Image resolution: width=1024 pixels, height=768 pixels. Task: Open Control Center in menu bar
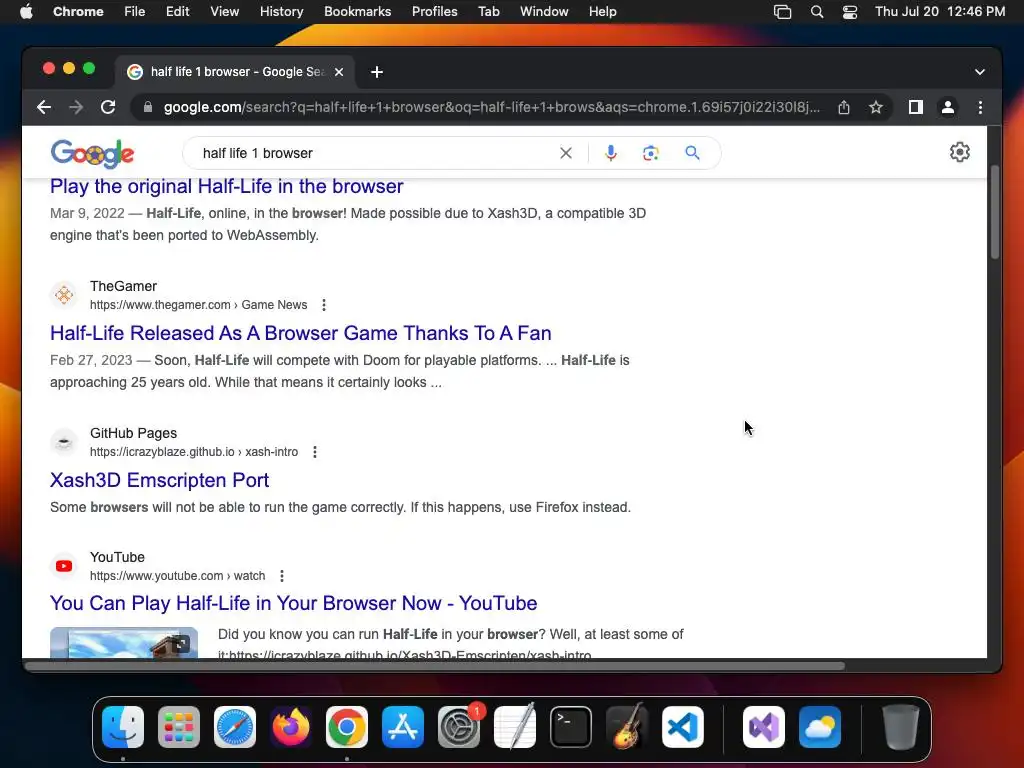[850, 12]
